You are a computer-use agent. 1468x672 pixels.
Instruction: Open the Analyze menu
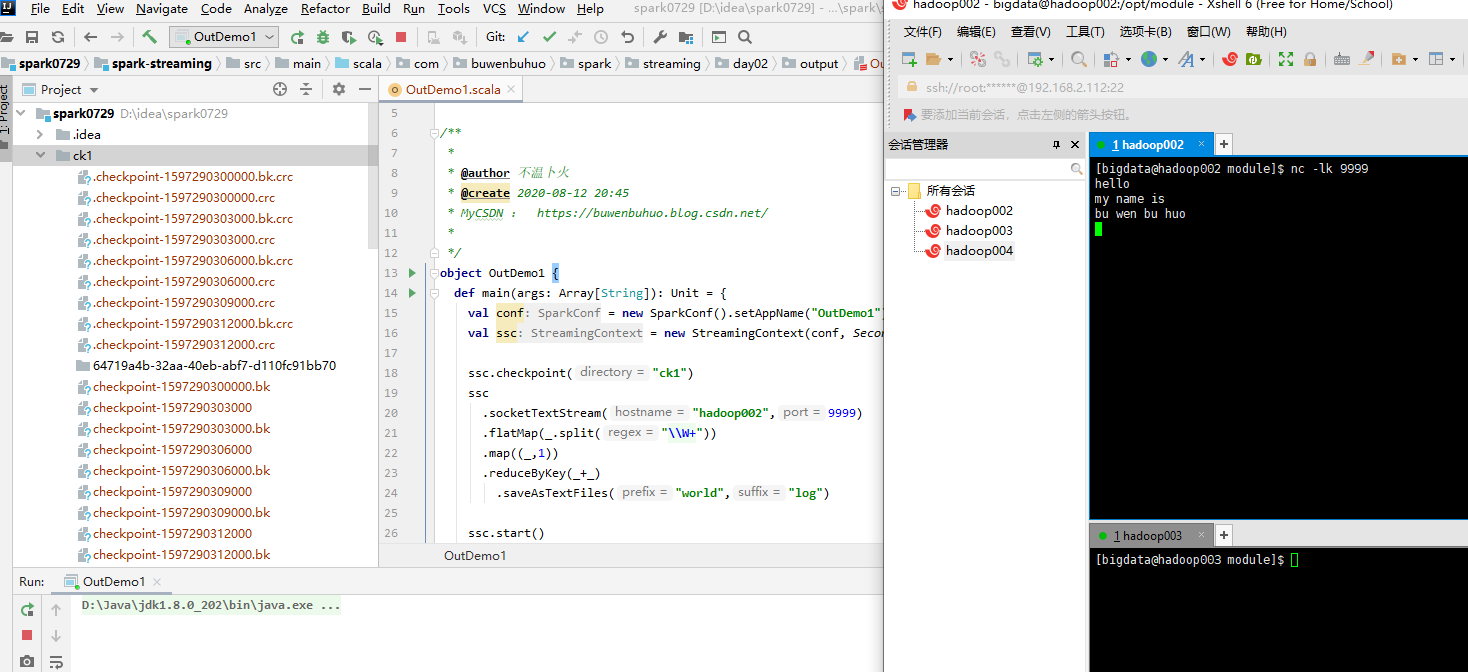(x=266, y=9)
